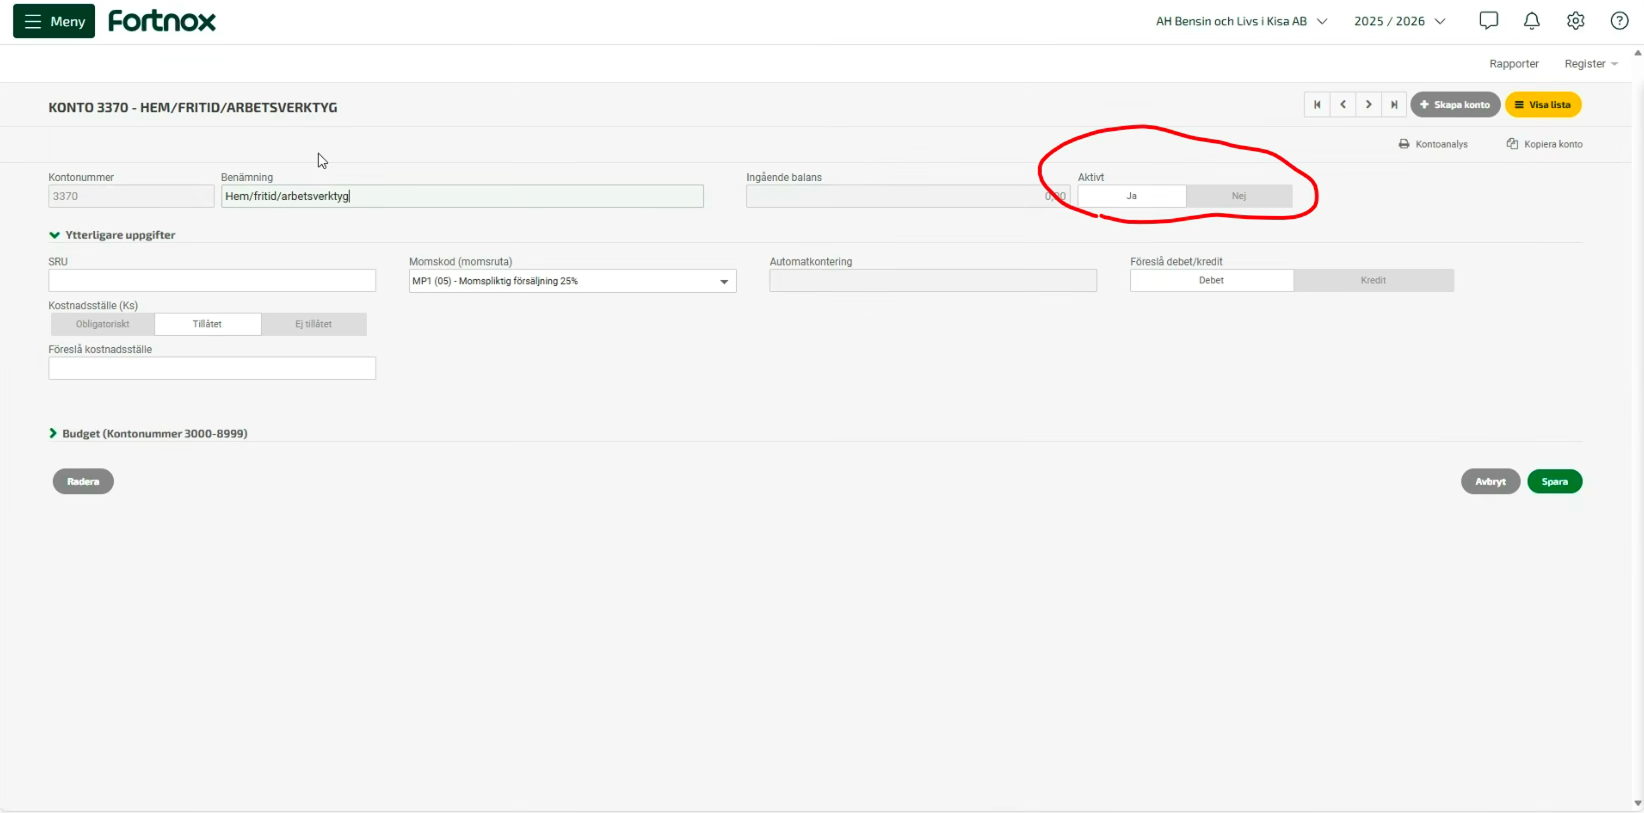Click the green Spara button
Screen dimensions: 1644x813
click(x=1554, y=482)
